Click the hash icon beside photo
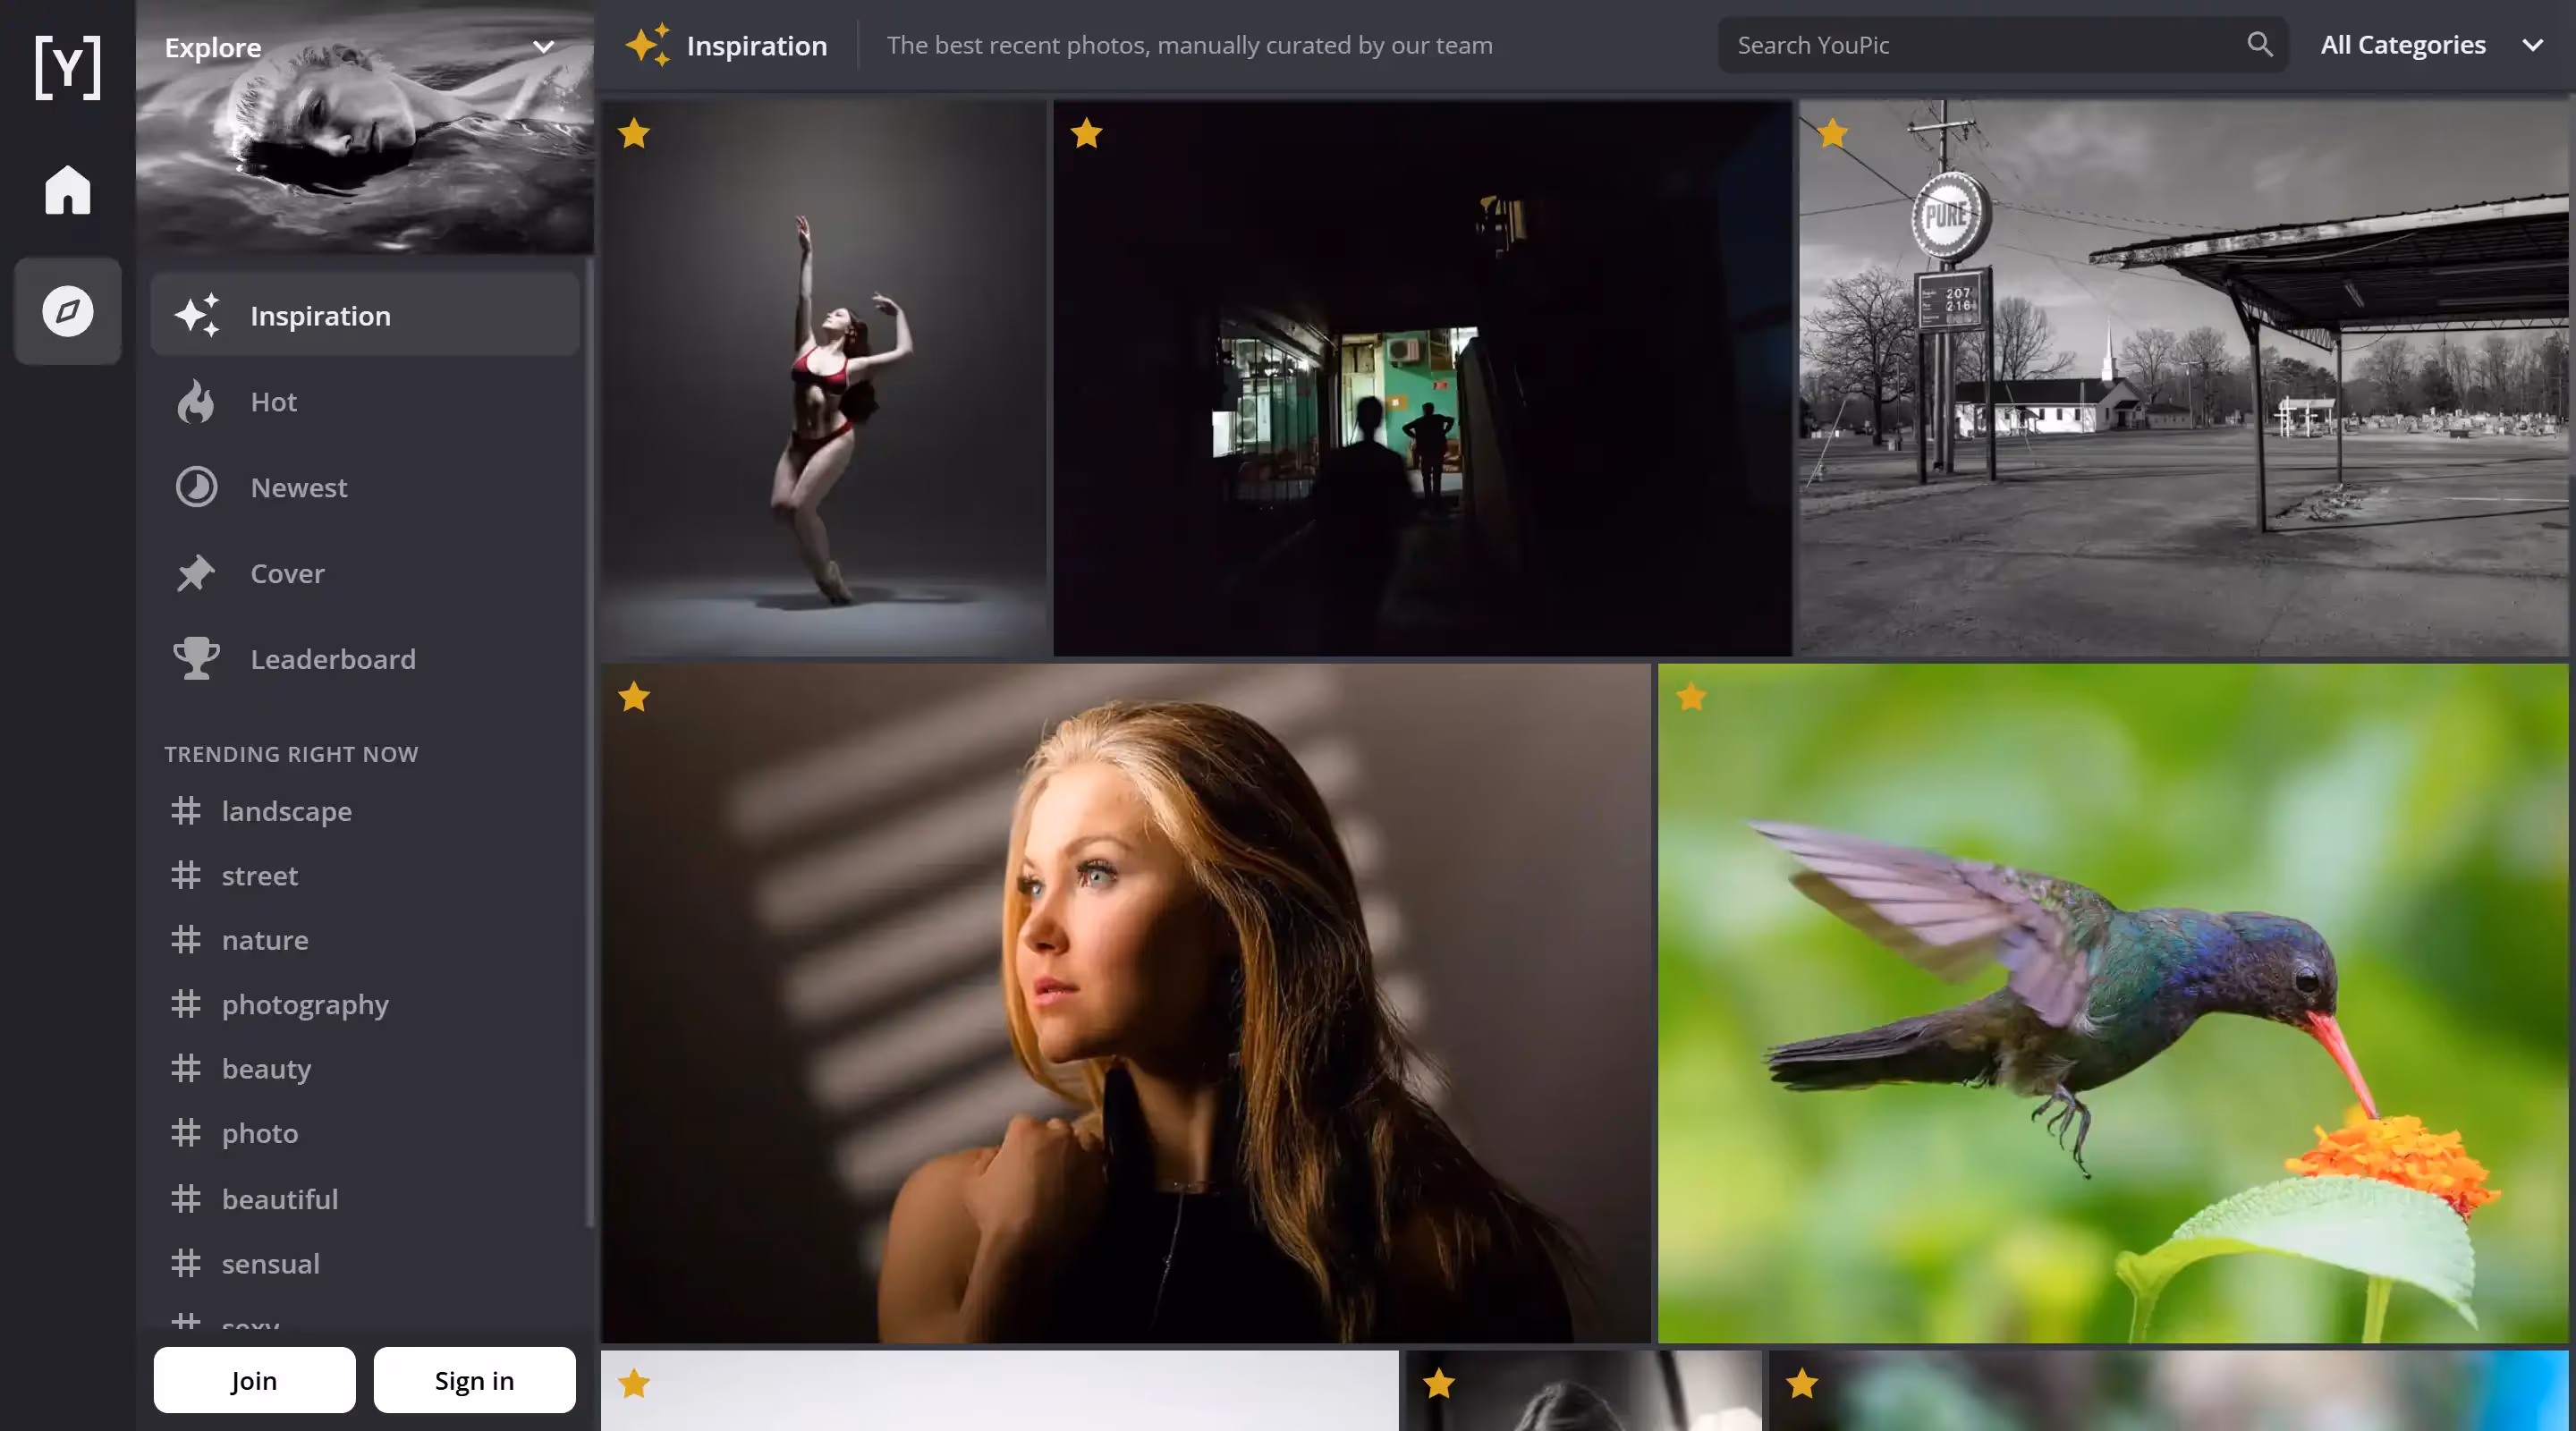This screenshot has width=2576, height=1431. [x=186, y=1133]
